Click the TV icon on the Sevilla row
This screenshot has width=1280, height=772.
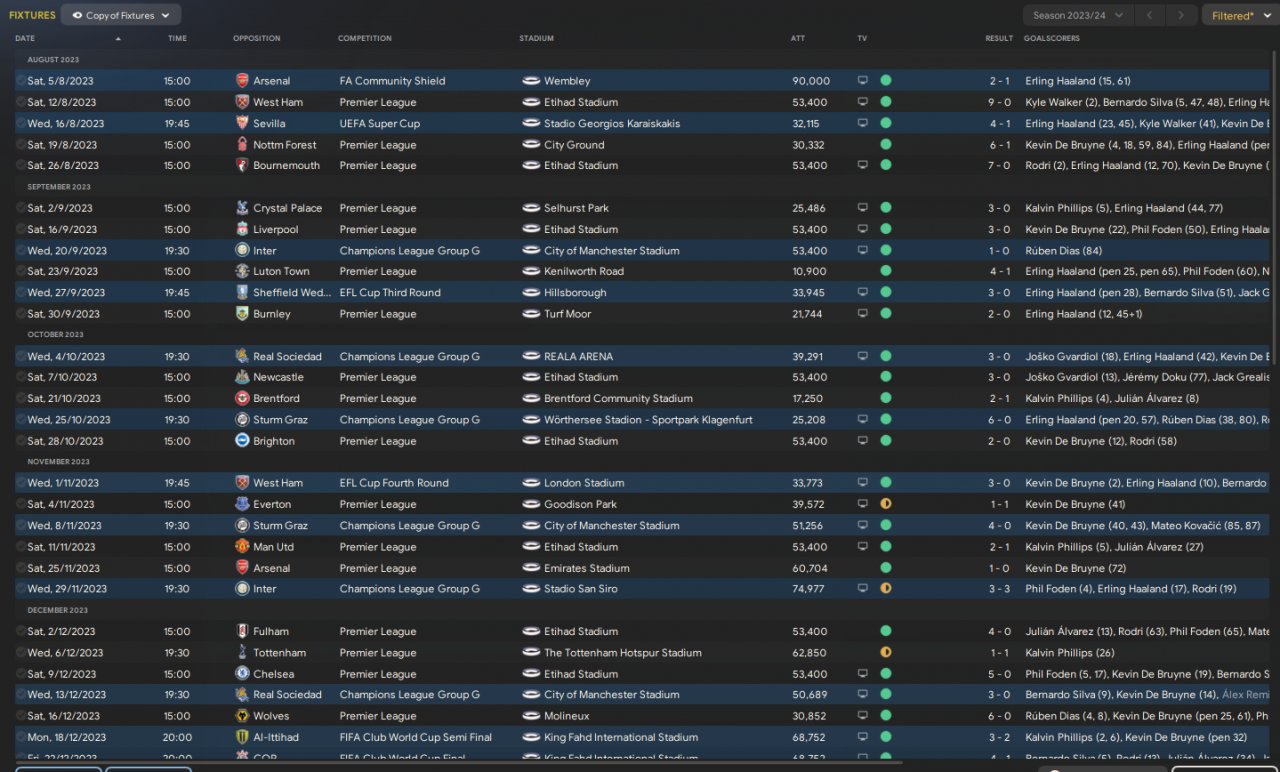coord(863,123)
